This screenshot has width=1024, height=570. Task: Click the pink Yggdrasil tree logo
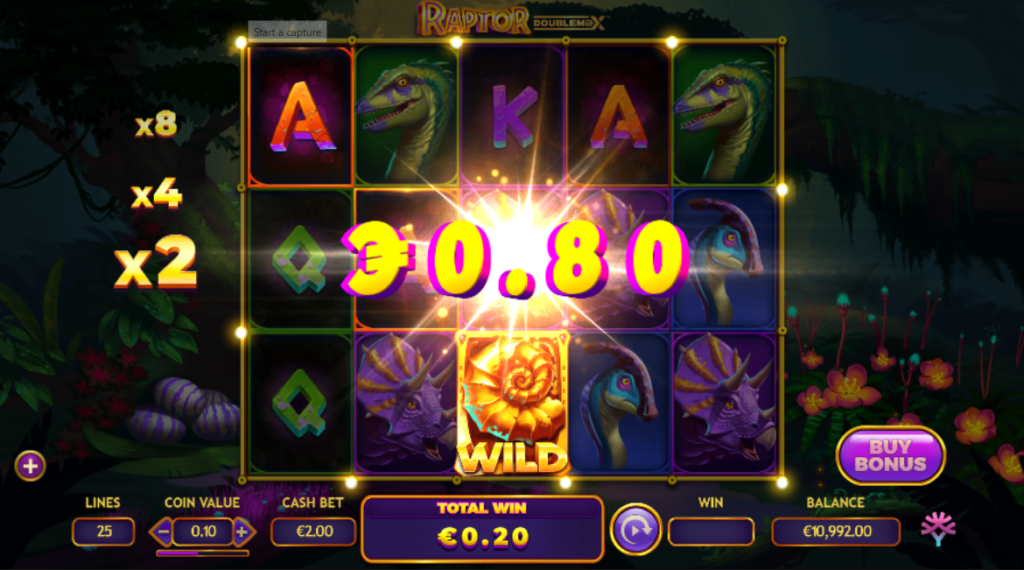tap(938, 528)
